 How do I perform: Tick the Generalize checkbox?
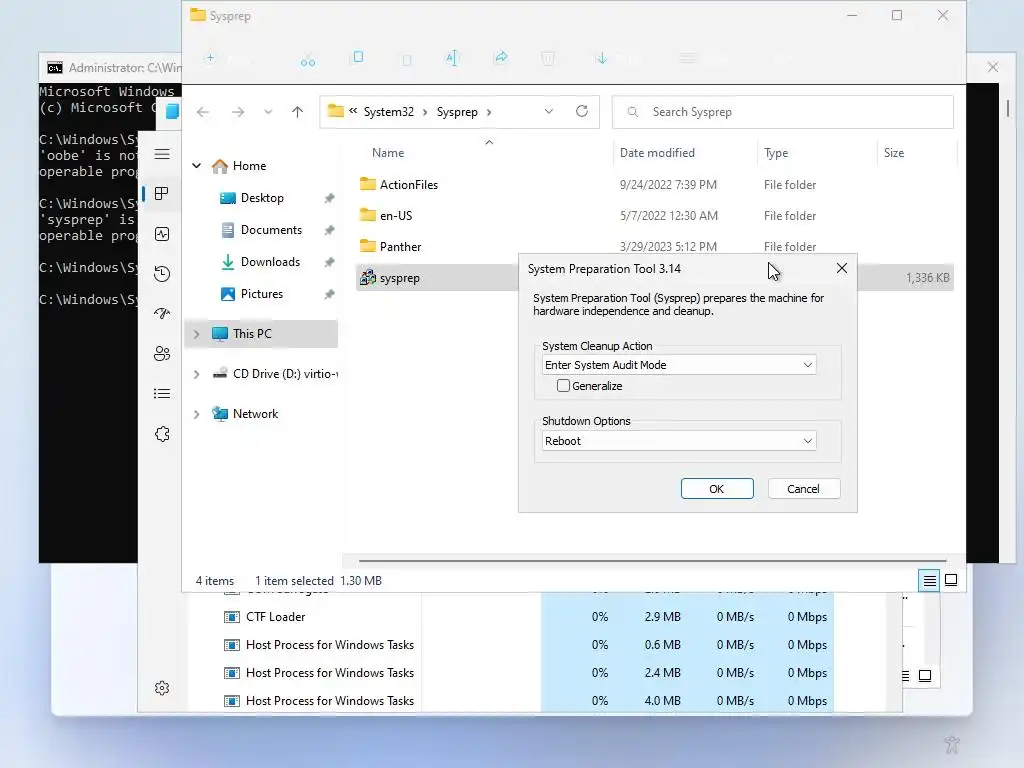coord(563,386)
